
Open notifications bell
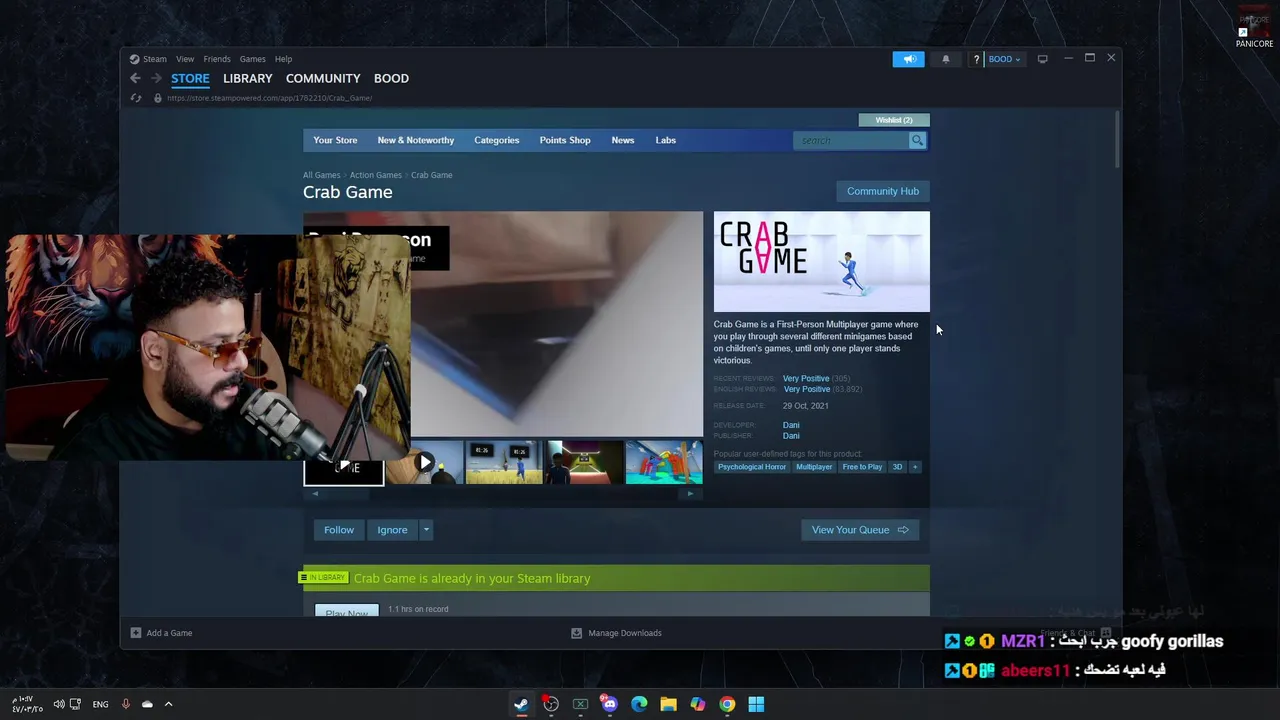(x=945, y=59)
